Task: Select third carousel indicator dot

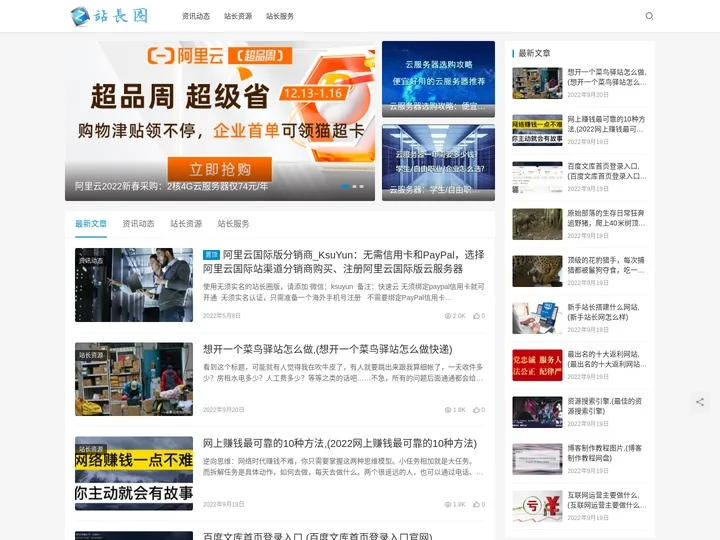Action: (361, 186)
